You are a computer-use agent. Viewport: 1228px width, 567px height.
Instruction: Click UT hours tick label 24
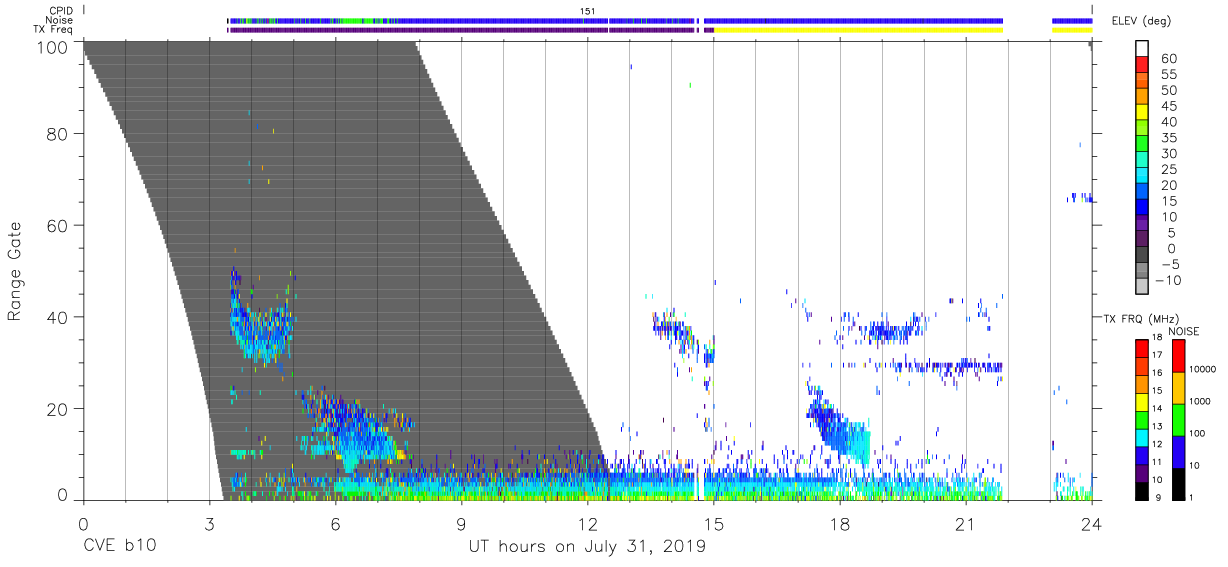(1092, 524)
